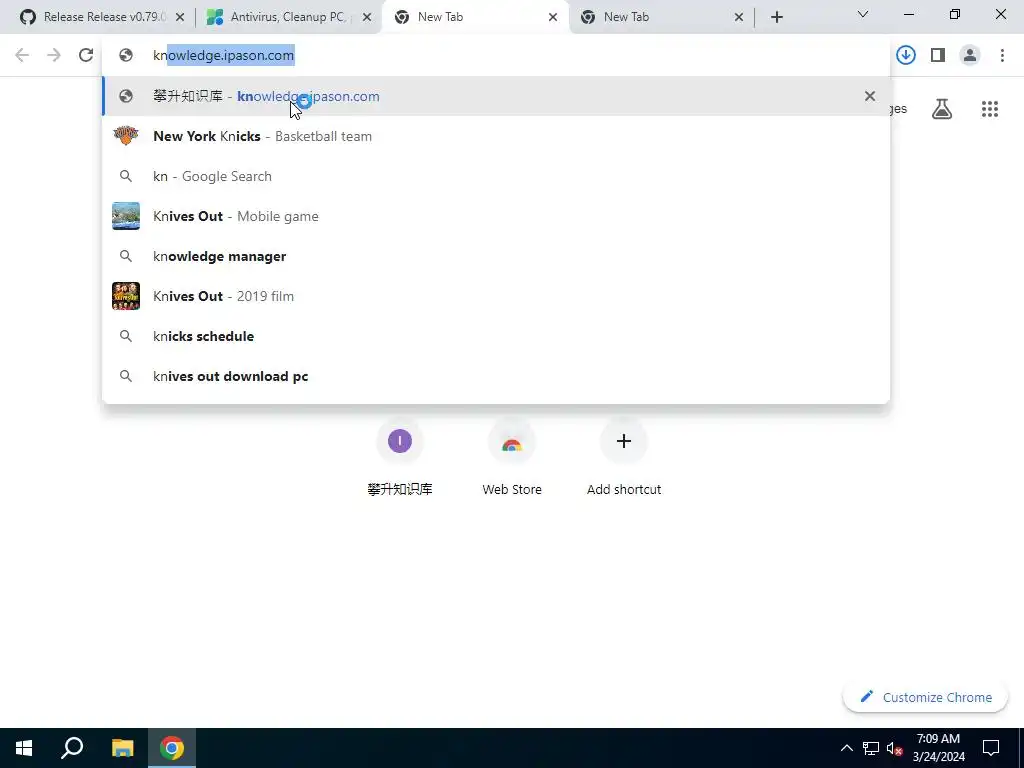Select the knowledge.ipason.com suggestion
Image resolution: width=1024 pixels, height=768 pixels.
tap(495, 97)
